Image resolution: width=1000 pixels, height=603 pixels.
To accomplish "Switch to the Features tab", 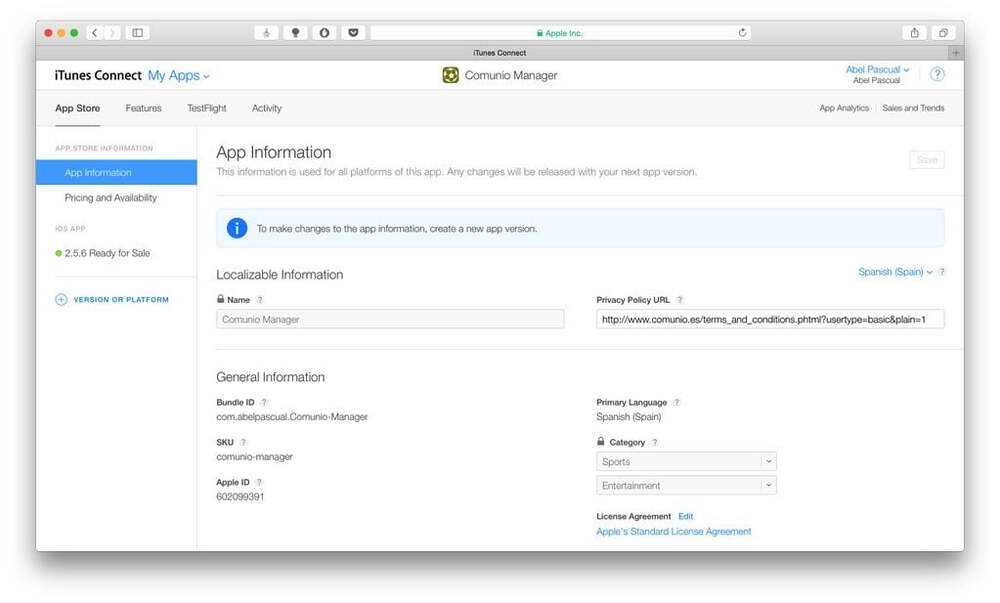I will (143, 108).
